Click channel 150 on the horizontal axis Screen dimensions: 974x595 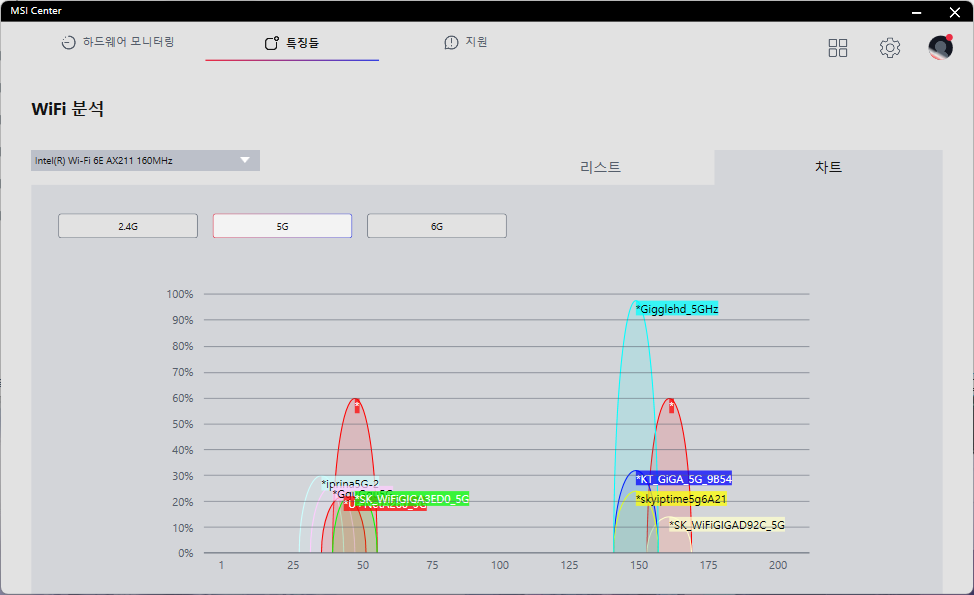(x=639, y=565)
